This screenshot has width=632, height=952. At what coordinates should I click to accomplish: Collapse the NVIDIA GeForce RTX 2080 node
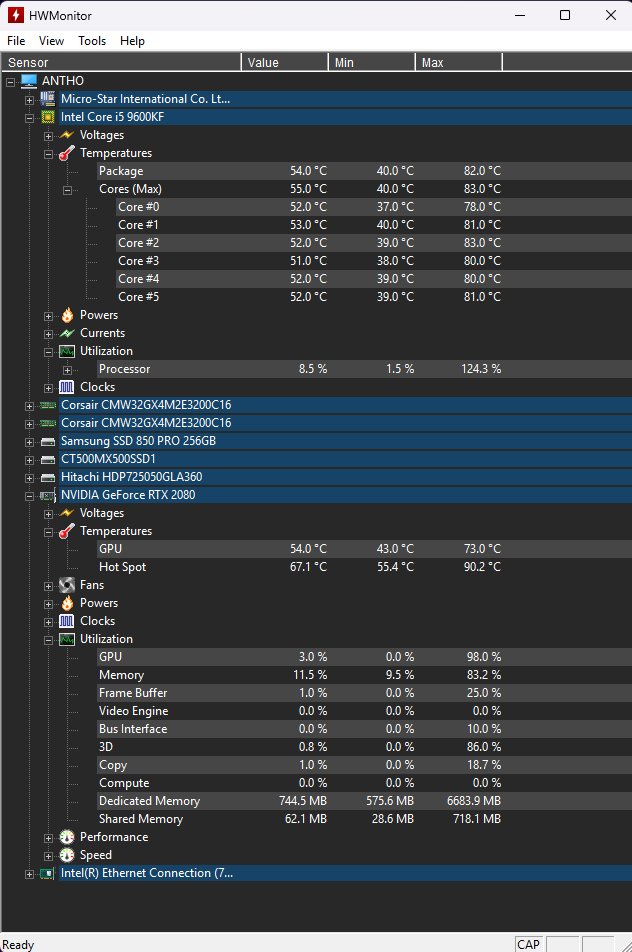29,496
